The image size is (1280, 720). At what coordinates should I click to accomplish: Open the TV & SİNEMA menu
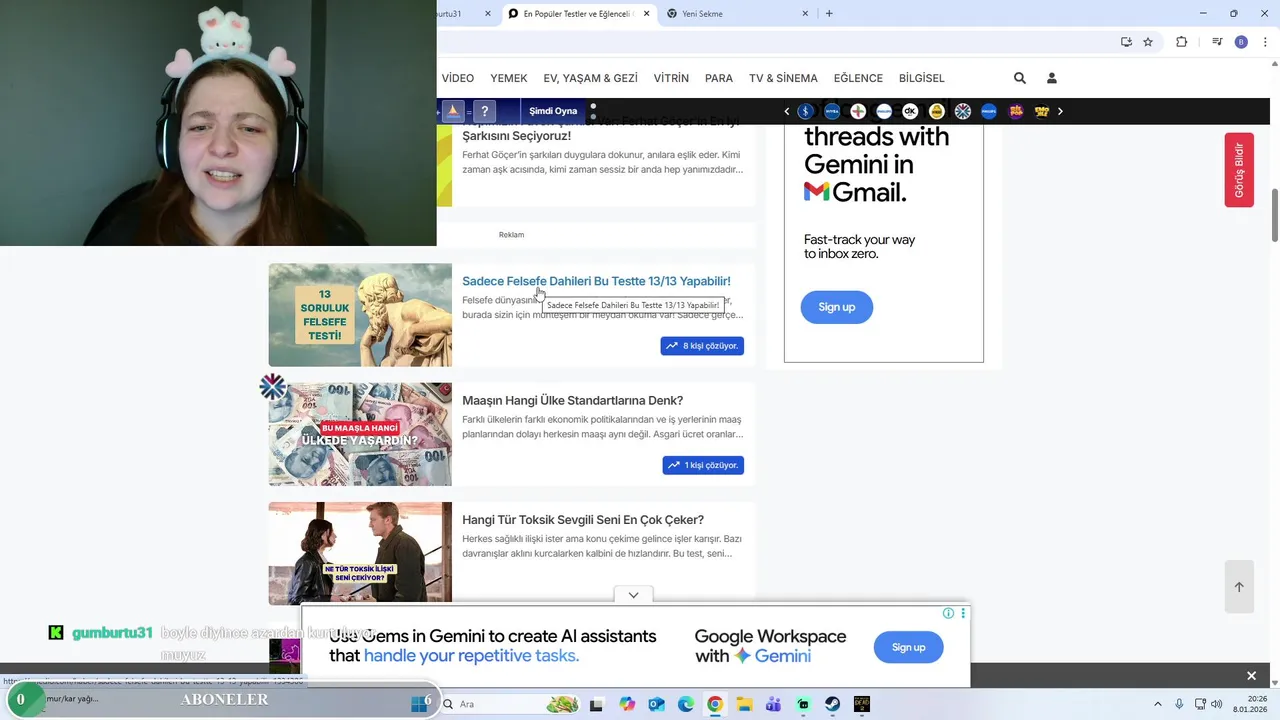click(783, 78)
